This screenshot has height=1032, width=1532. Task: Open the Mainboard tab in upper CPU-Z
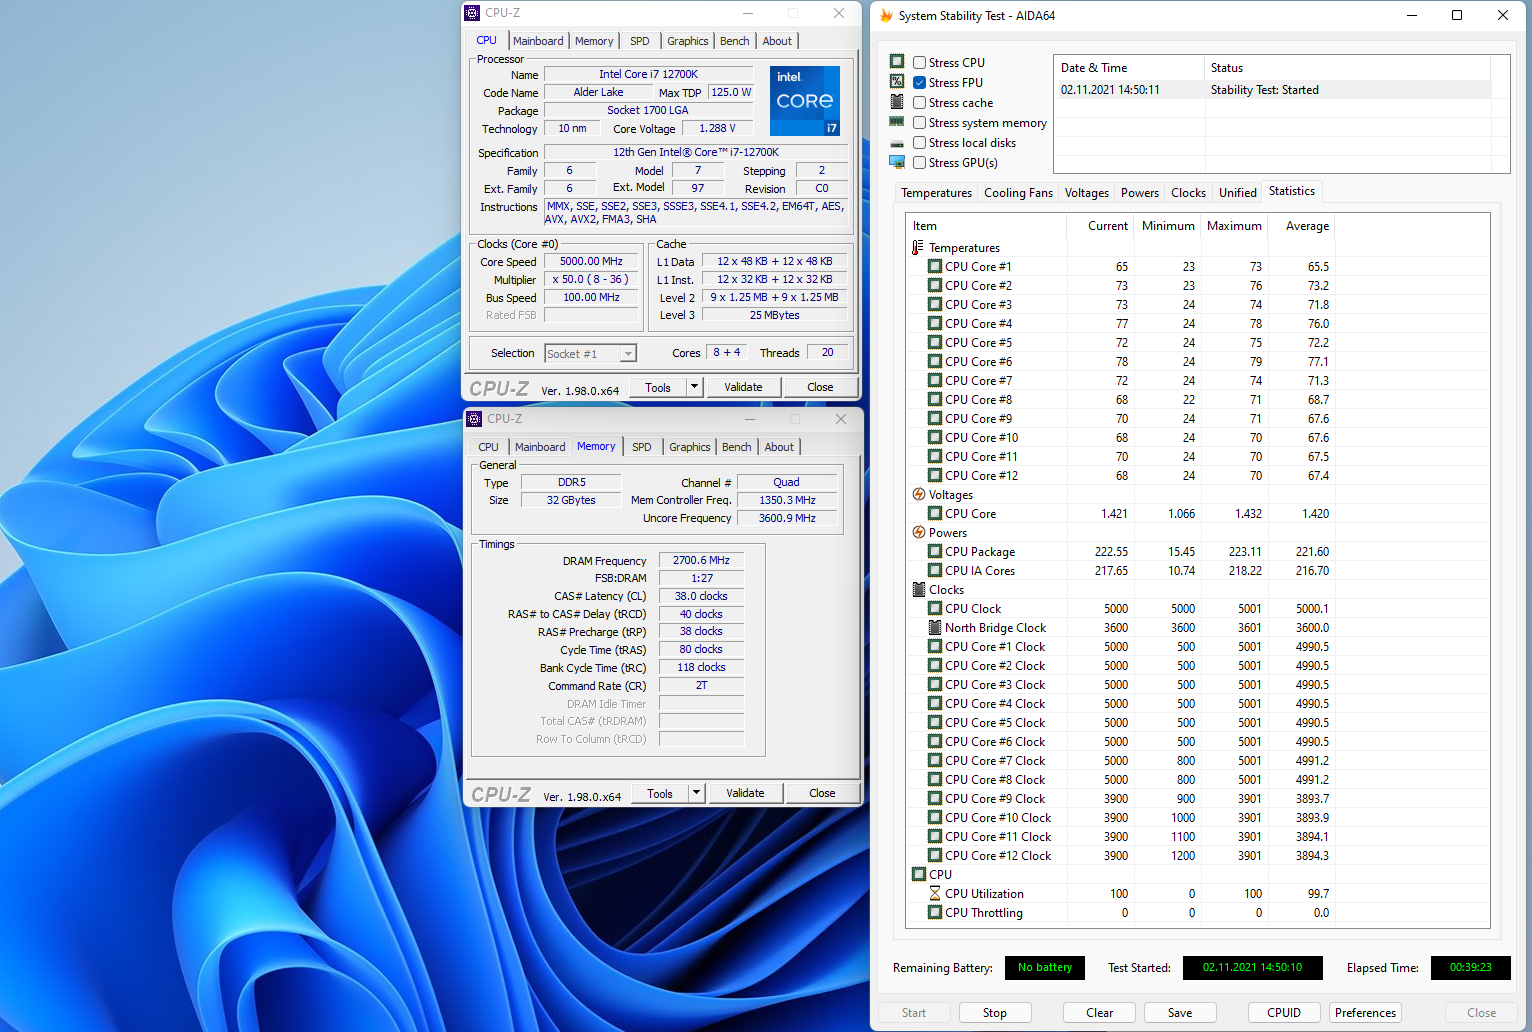[x=538, y=41]
